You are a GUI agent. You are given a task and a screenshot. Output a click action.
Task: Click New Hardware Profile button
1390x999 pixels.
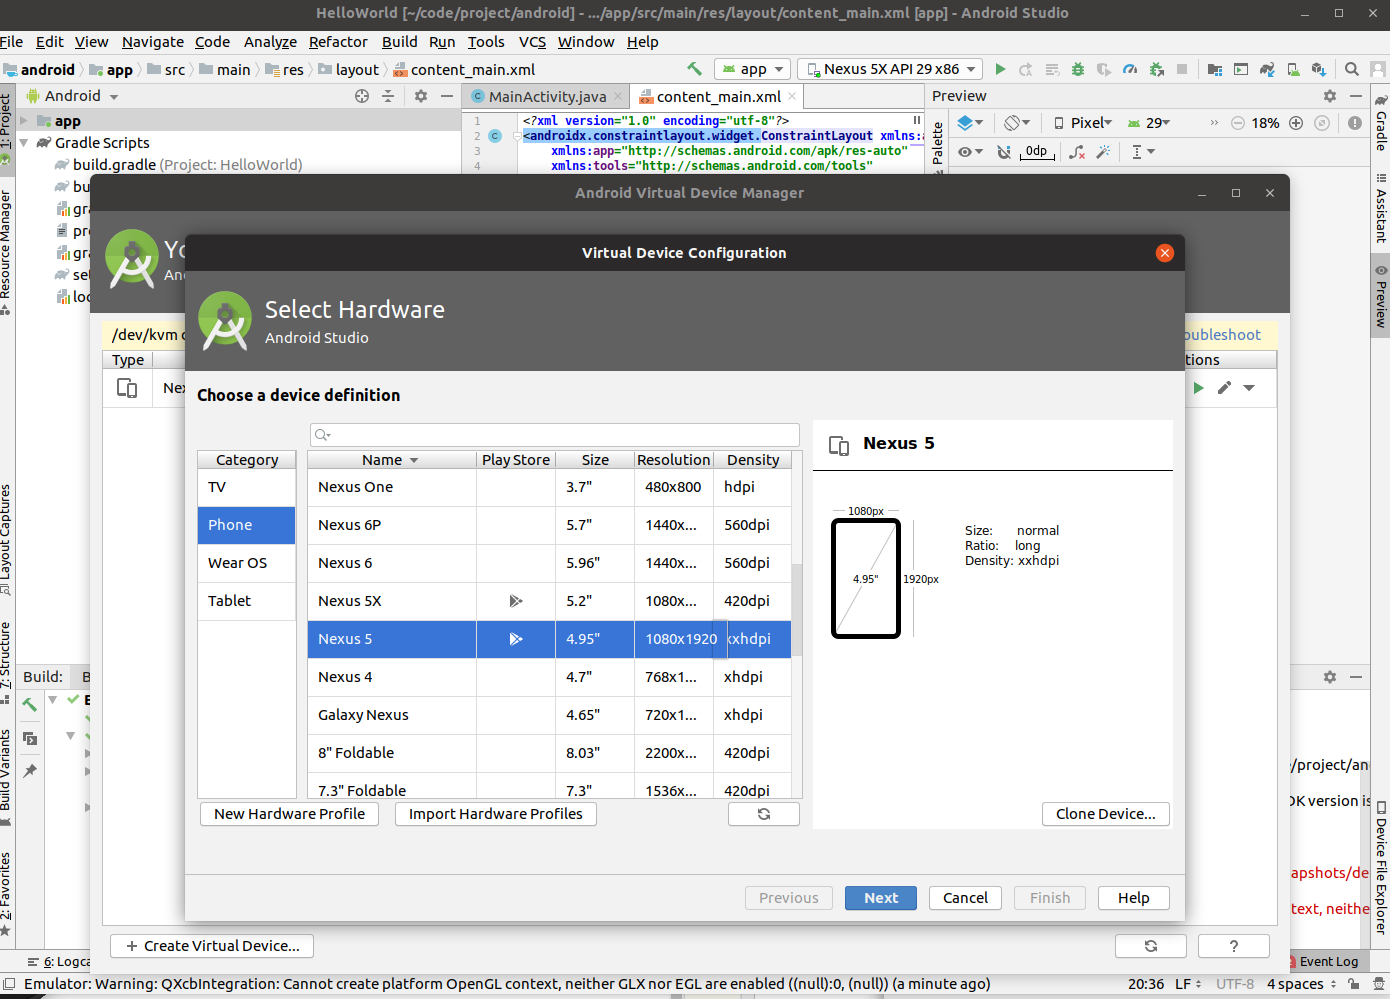(x=290, y=814)
